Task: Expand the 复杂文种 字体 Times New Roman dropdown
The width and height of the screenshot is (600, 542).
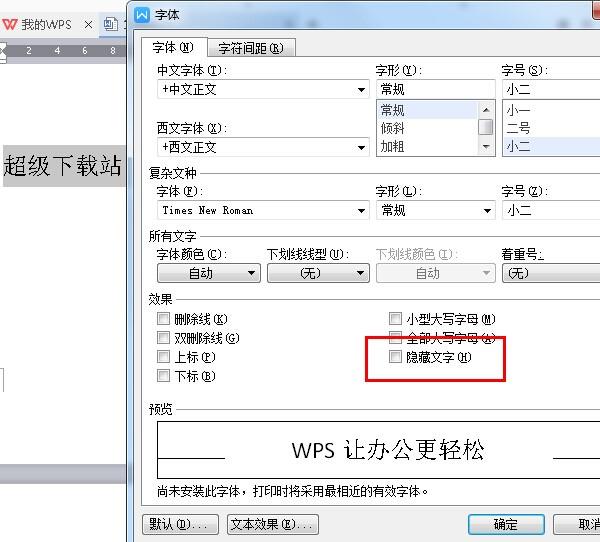Action: click(361, 211)
